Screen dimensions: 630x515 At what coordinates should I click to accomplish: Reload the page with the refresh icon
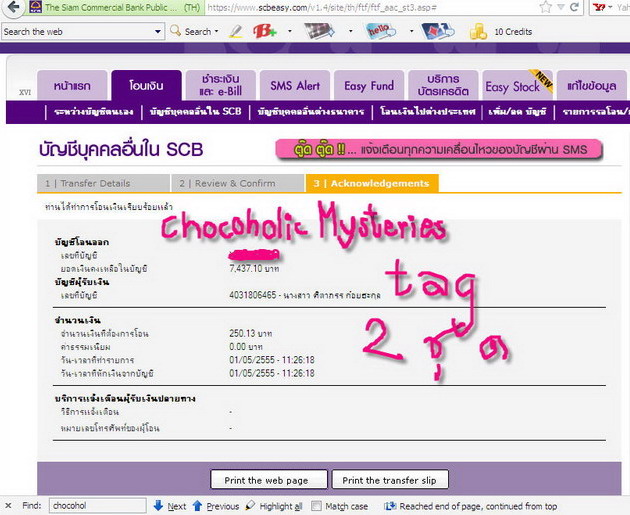point(575,7)
